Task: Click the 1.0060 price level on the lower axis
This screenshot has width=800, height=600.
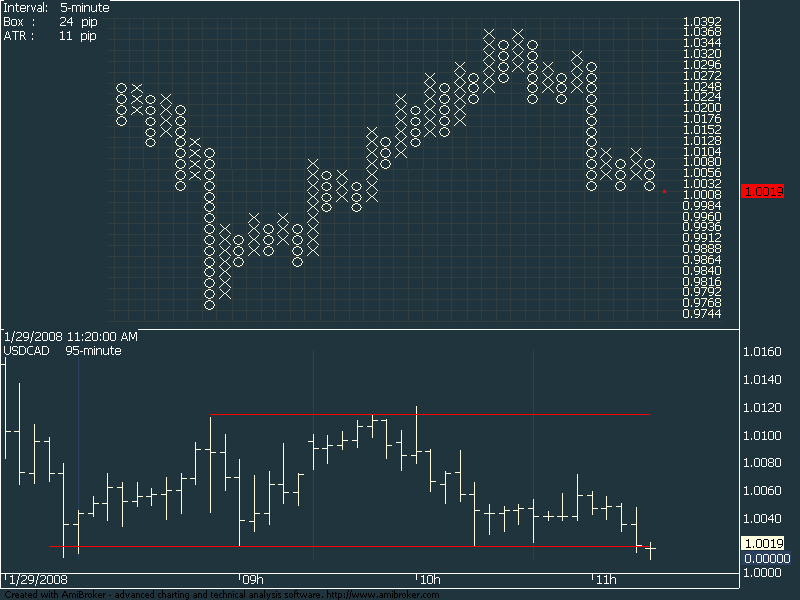Action: coord(762,491)
